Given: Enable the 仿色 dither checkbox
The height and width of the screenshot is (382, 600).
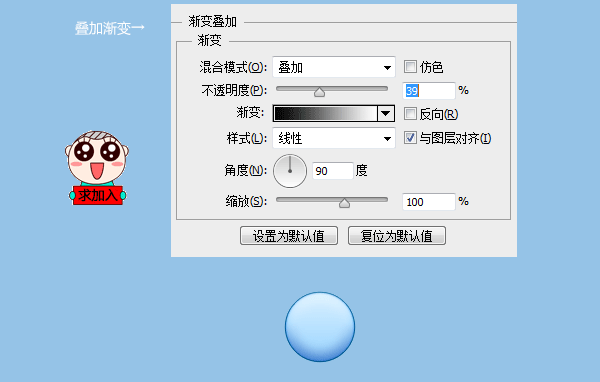Looking at the screenshot, I should pyautogui.click(x=410, y=67).
